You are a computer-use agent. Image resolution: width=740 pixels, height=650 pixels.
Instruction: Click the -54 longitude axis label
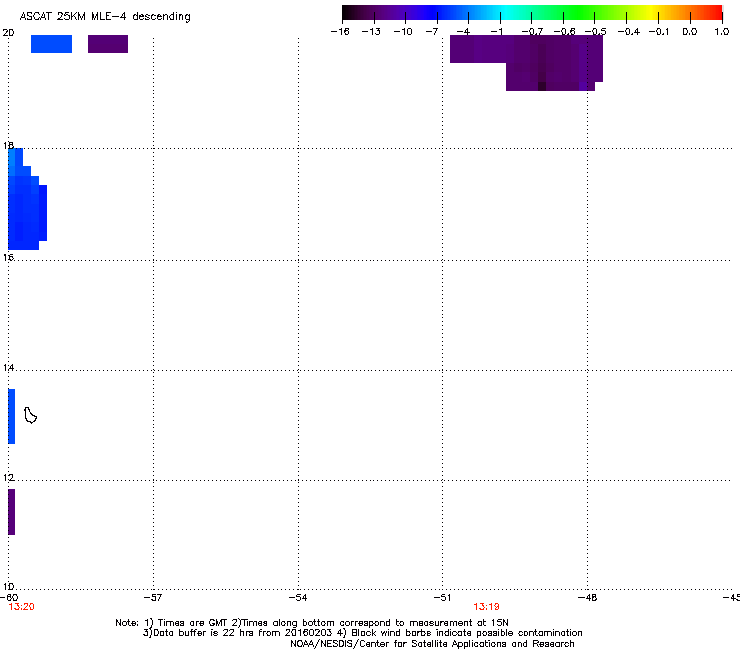click(298, 598)
